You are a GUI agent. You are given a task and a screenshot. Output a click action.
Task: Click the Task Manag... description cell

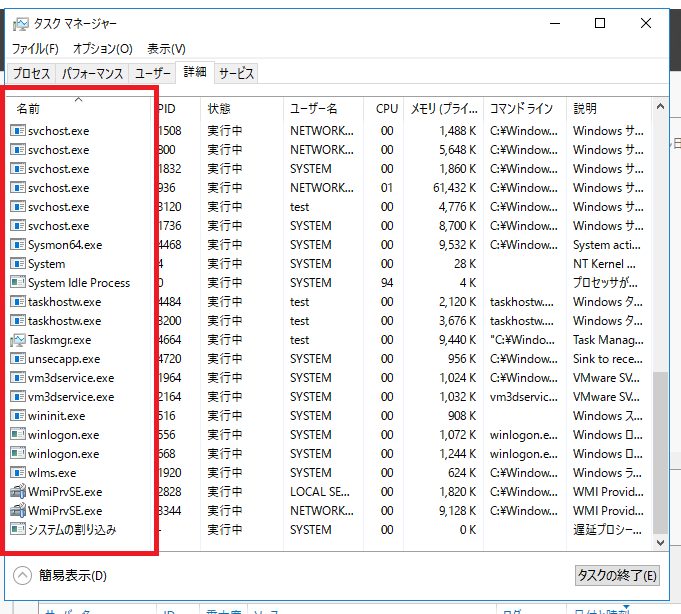(x=608, y=340)
